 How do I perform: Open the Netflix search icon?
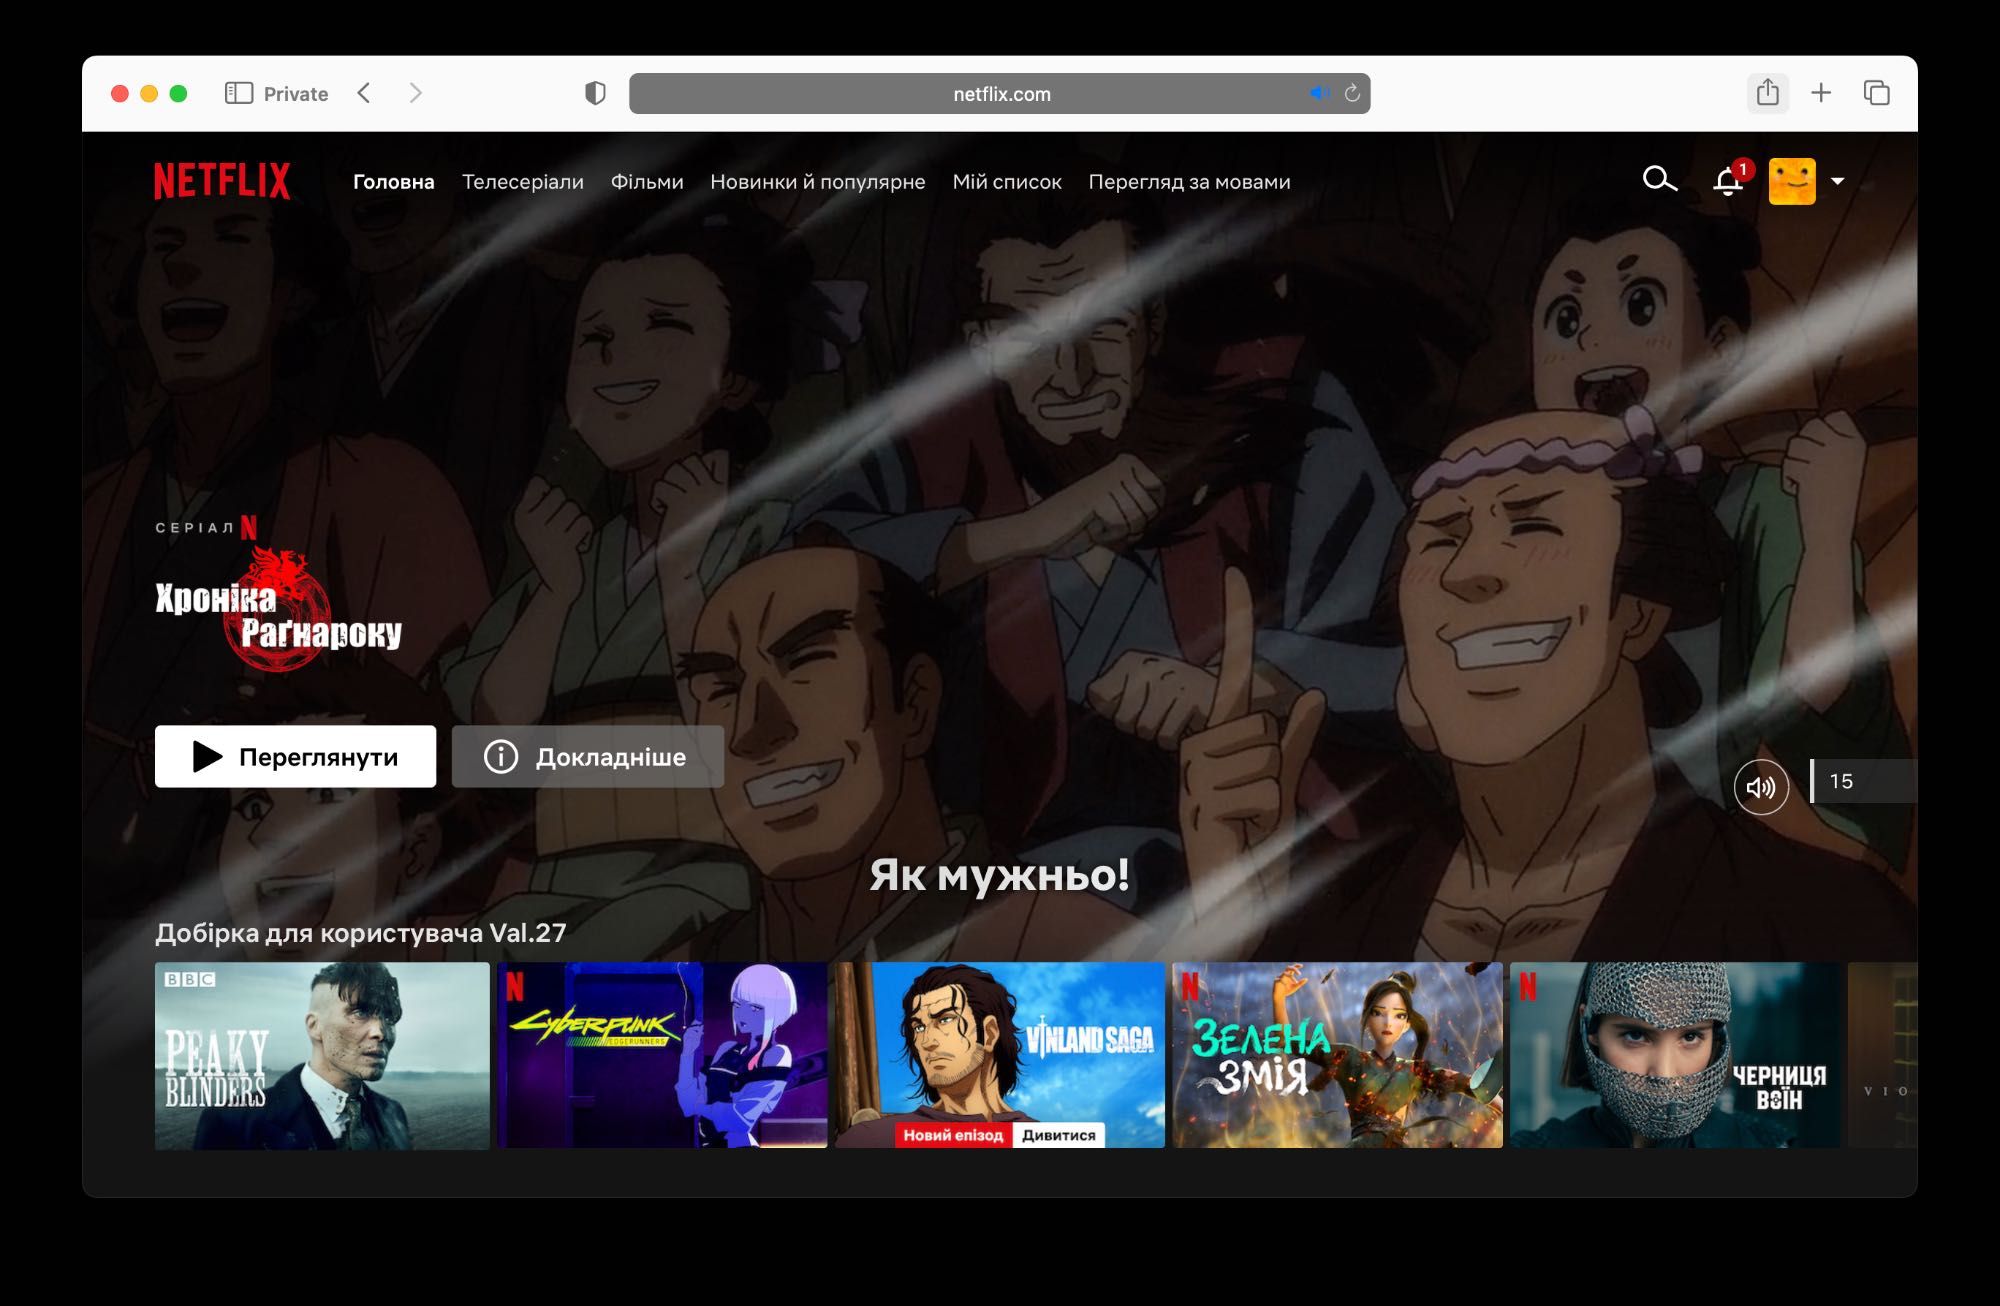[1659, 180]
